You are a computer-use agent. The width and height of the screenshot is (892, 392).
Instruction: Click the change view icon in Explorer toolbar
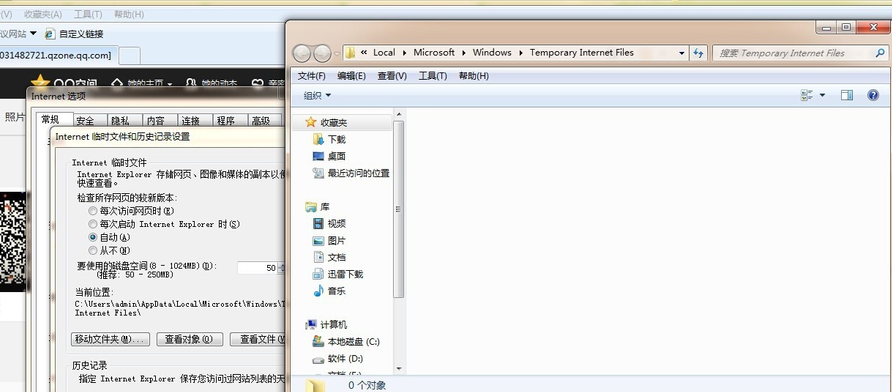(807, 95)
